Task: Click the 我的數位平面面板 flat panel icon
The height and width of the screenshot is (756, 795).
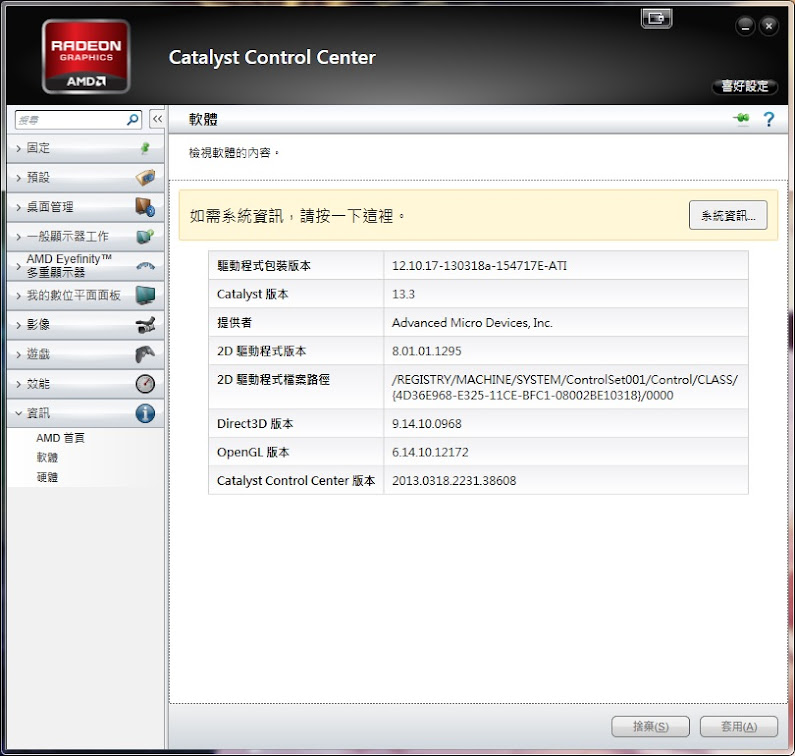Action: (x=146, y=295)
